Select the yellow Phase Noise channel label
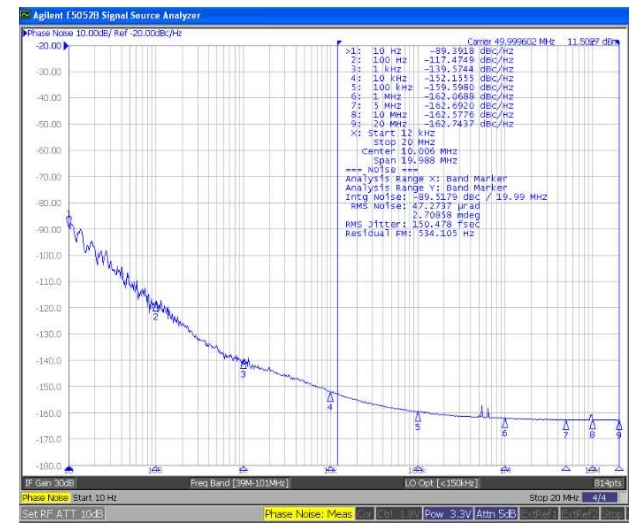 tap(45, 498)
